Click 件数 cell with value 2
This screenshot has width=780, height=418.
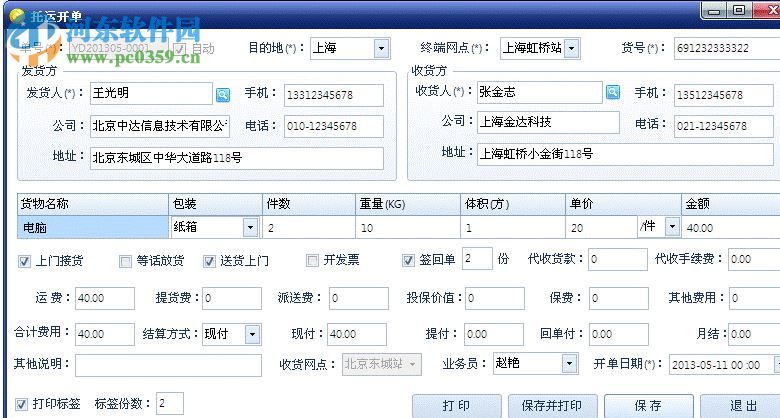coord(309,228)
